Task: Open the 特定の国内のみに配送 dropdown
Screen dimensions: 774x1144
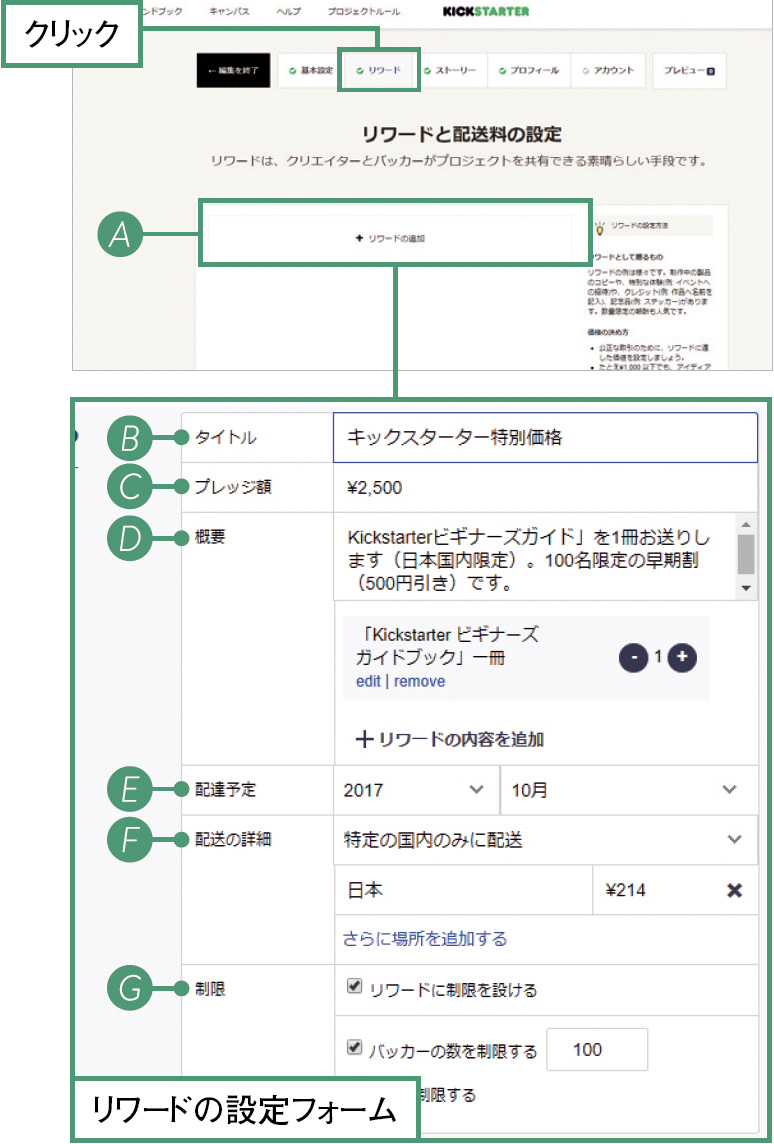Action: (546, 840)
